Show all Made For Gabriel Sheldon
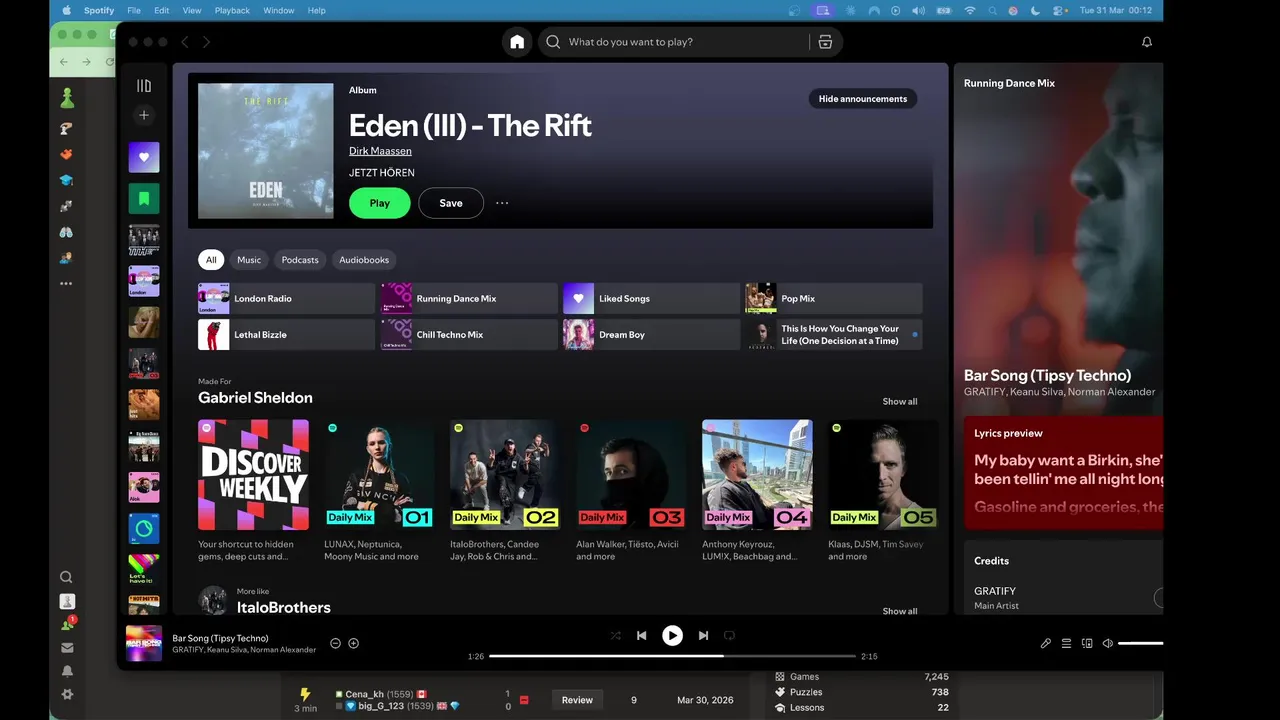This screenshot has height=720, width=1280. [899, 402]
